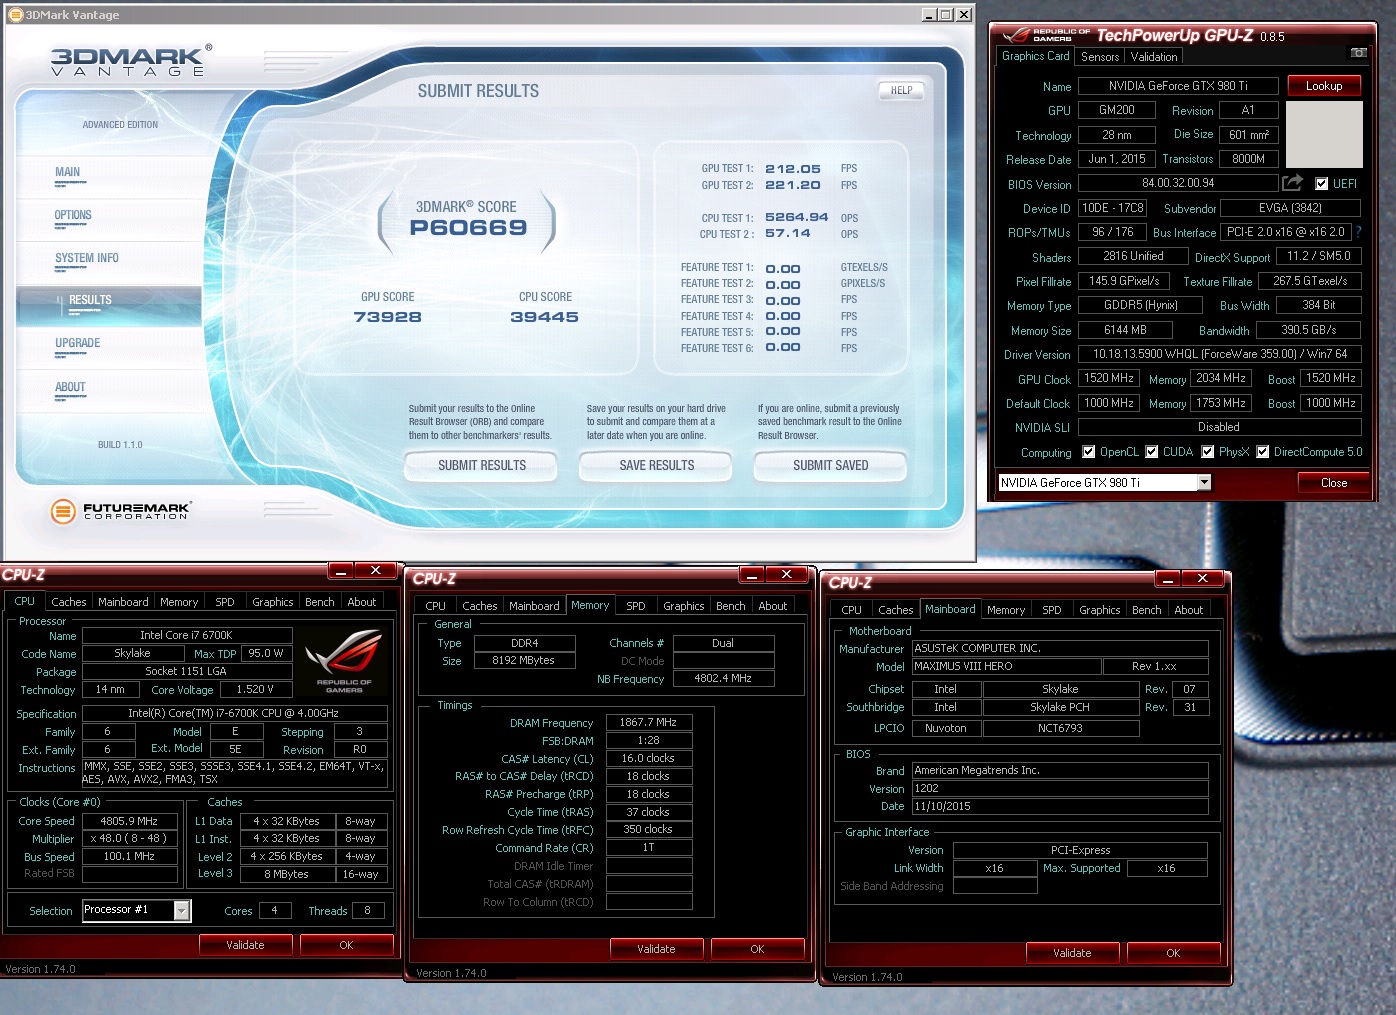Open the GPU-Z graphics card selector dropdown

[x=1204, y=483]
